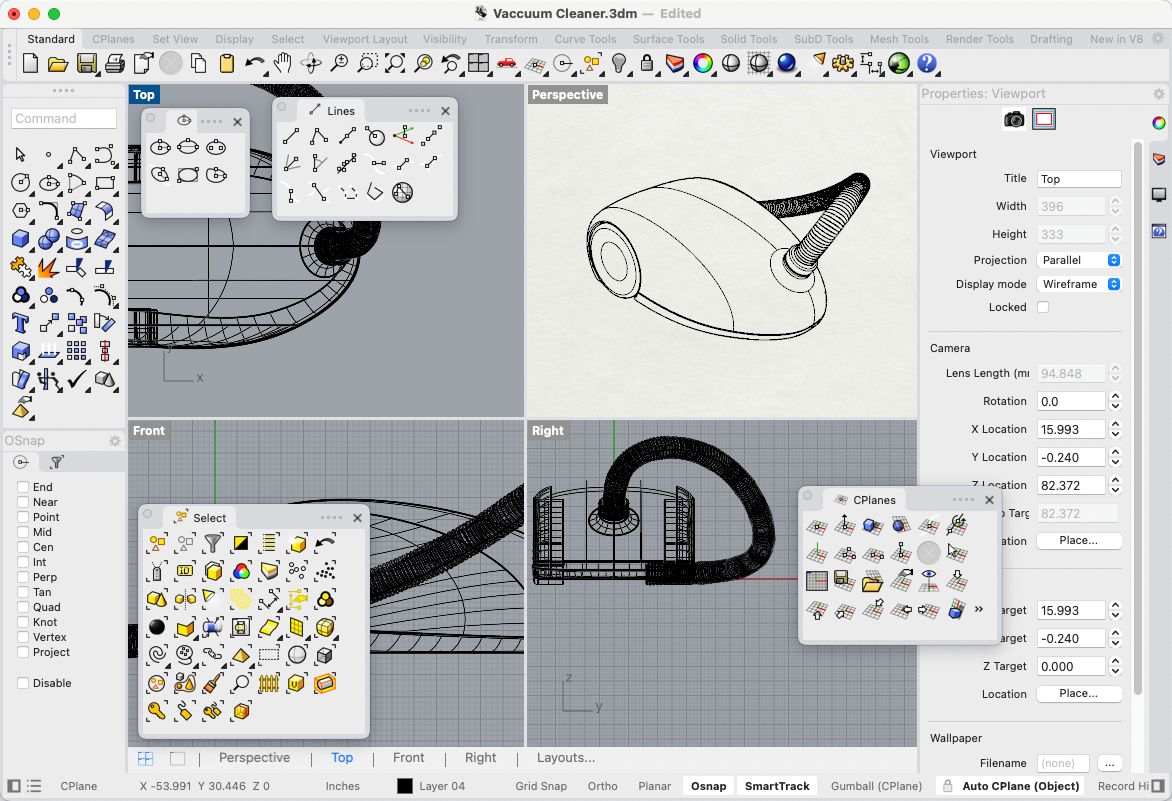Click the Help question mark icon

tap(927, 63)
